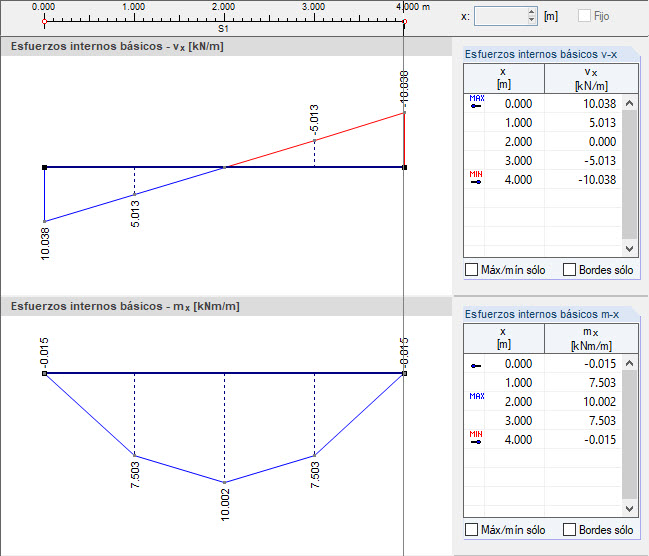Click the v-x table scrollbar thumb
This screenshot has height=556, width=649.
(x=629, y=174)
